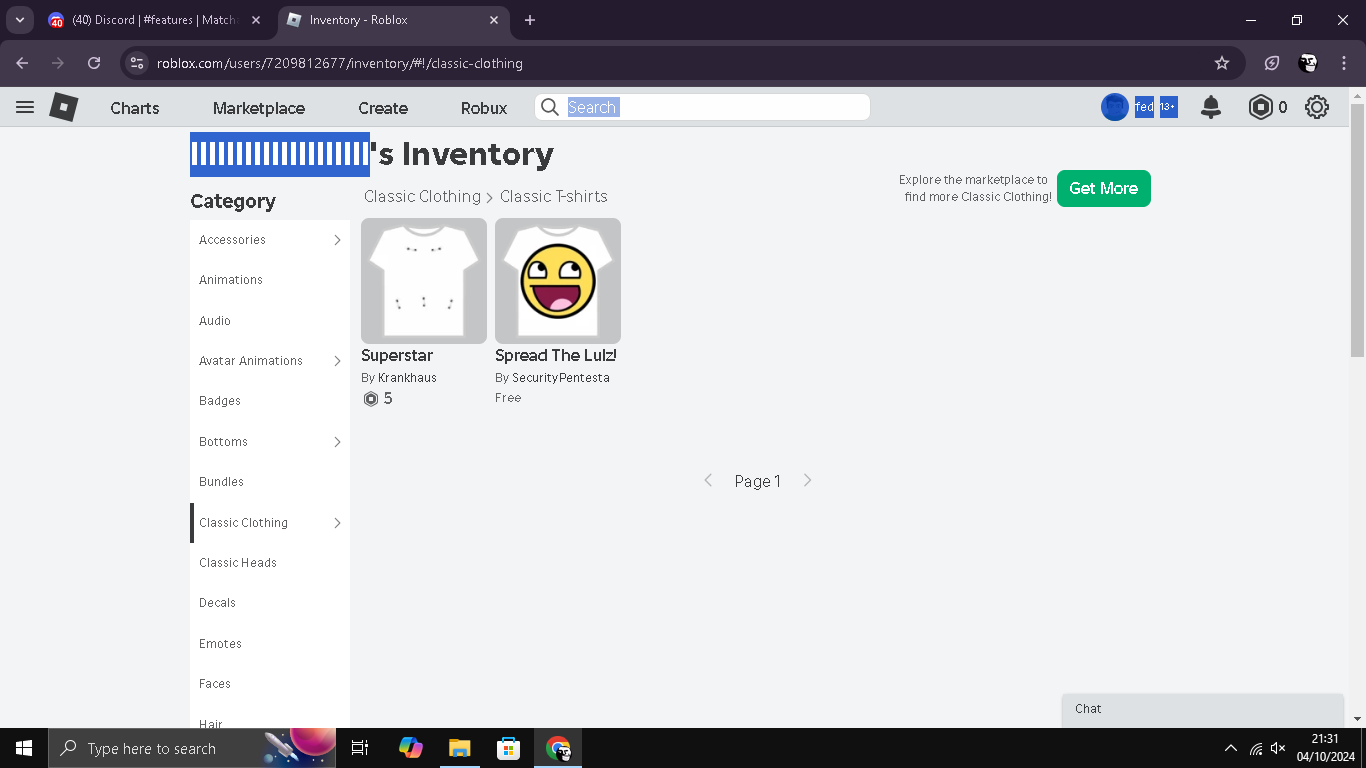Close the Inventory - Roblox tab

494,20
